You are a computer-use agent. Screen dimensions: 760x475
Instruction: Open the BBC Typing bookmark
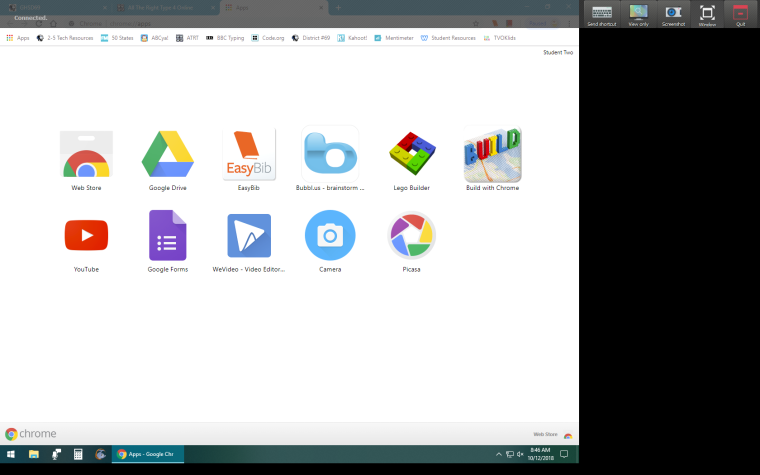click(x=225, y=38)
